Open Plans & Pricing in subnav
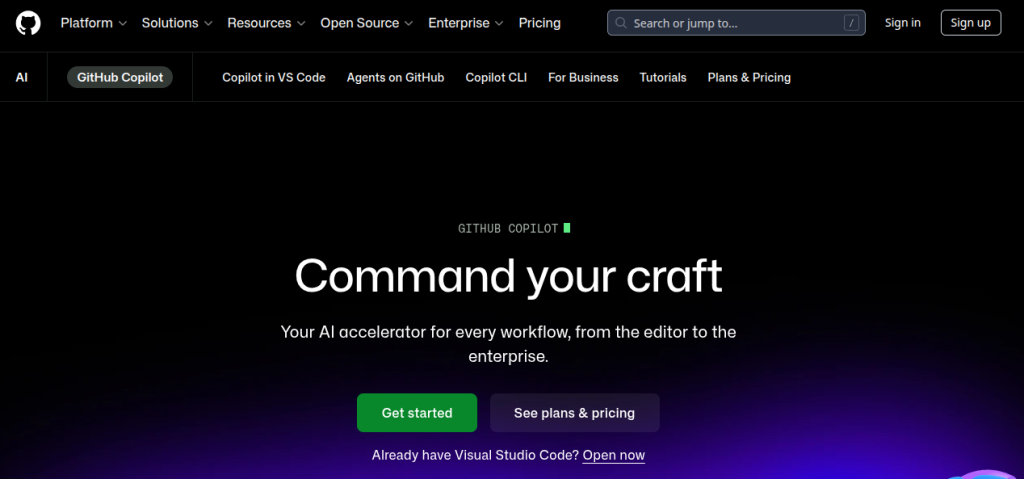This screenshot has height=479, width=1024. coord(749,77)
